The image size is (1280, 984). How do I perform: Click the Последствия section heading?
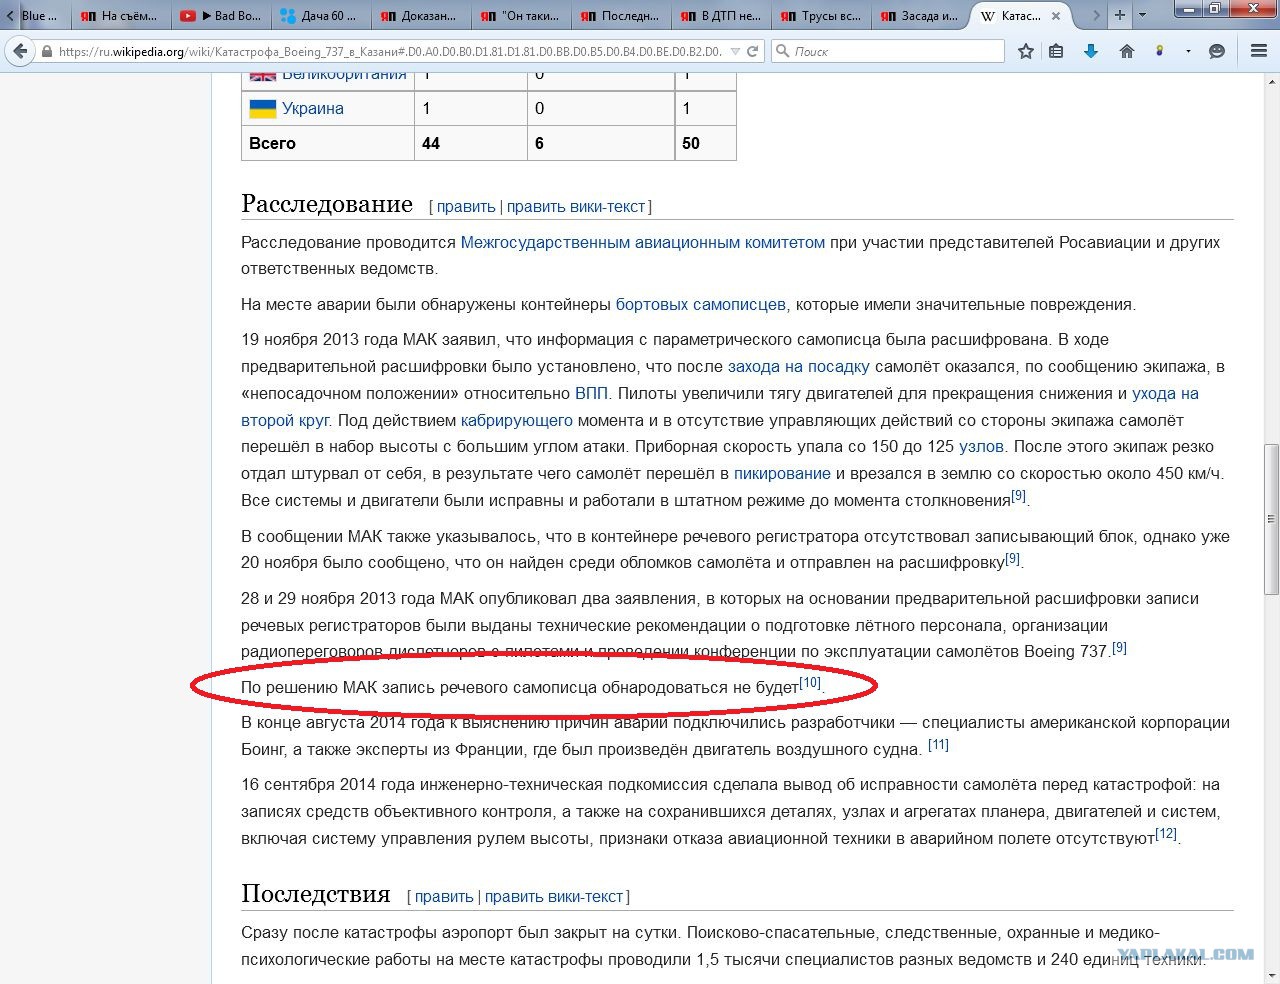(316, 894)
